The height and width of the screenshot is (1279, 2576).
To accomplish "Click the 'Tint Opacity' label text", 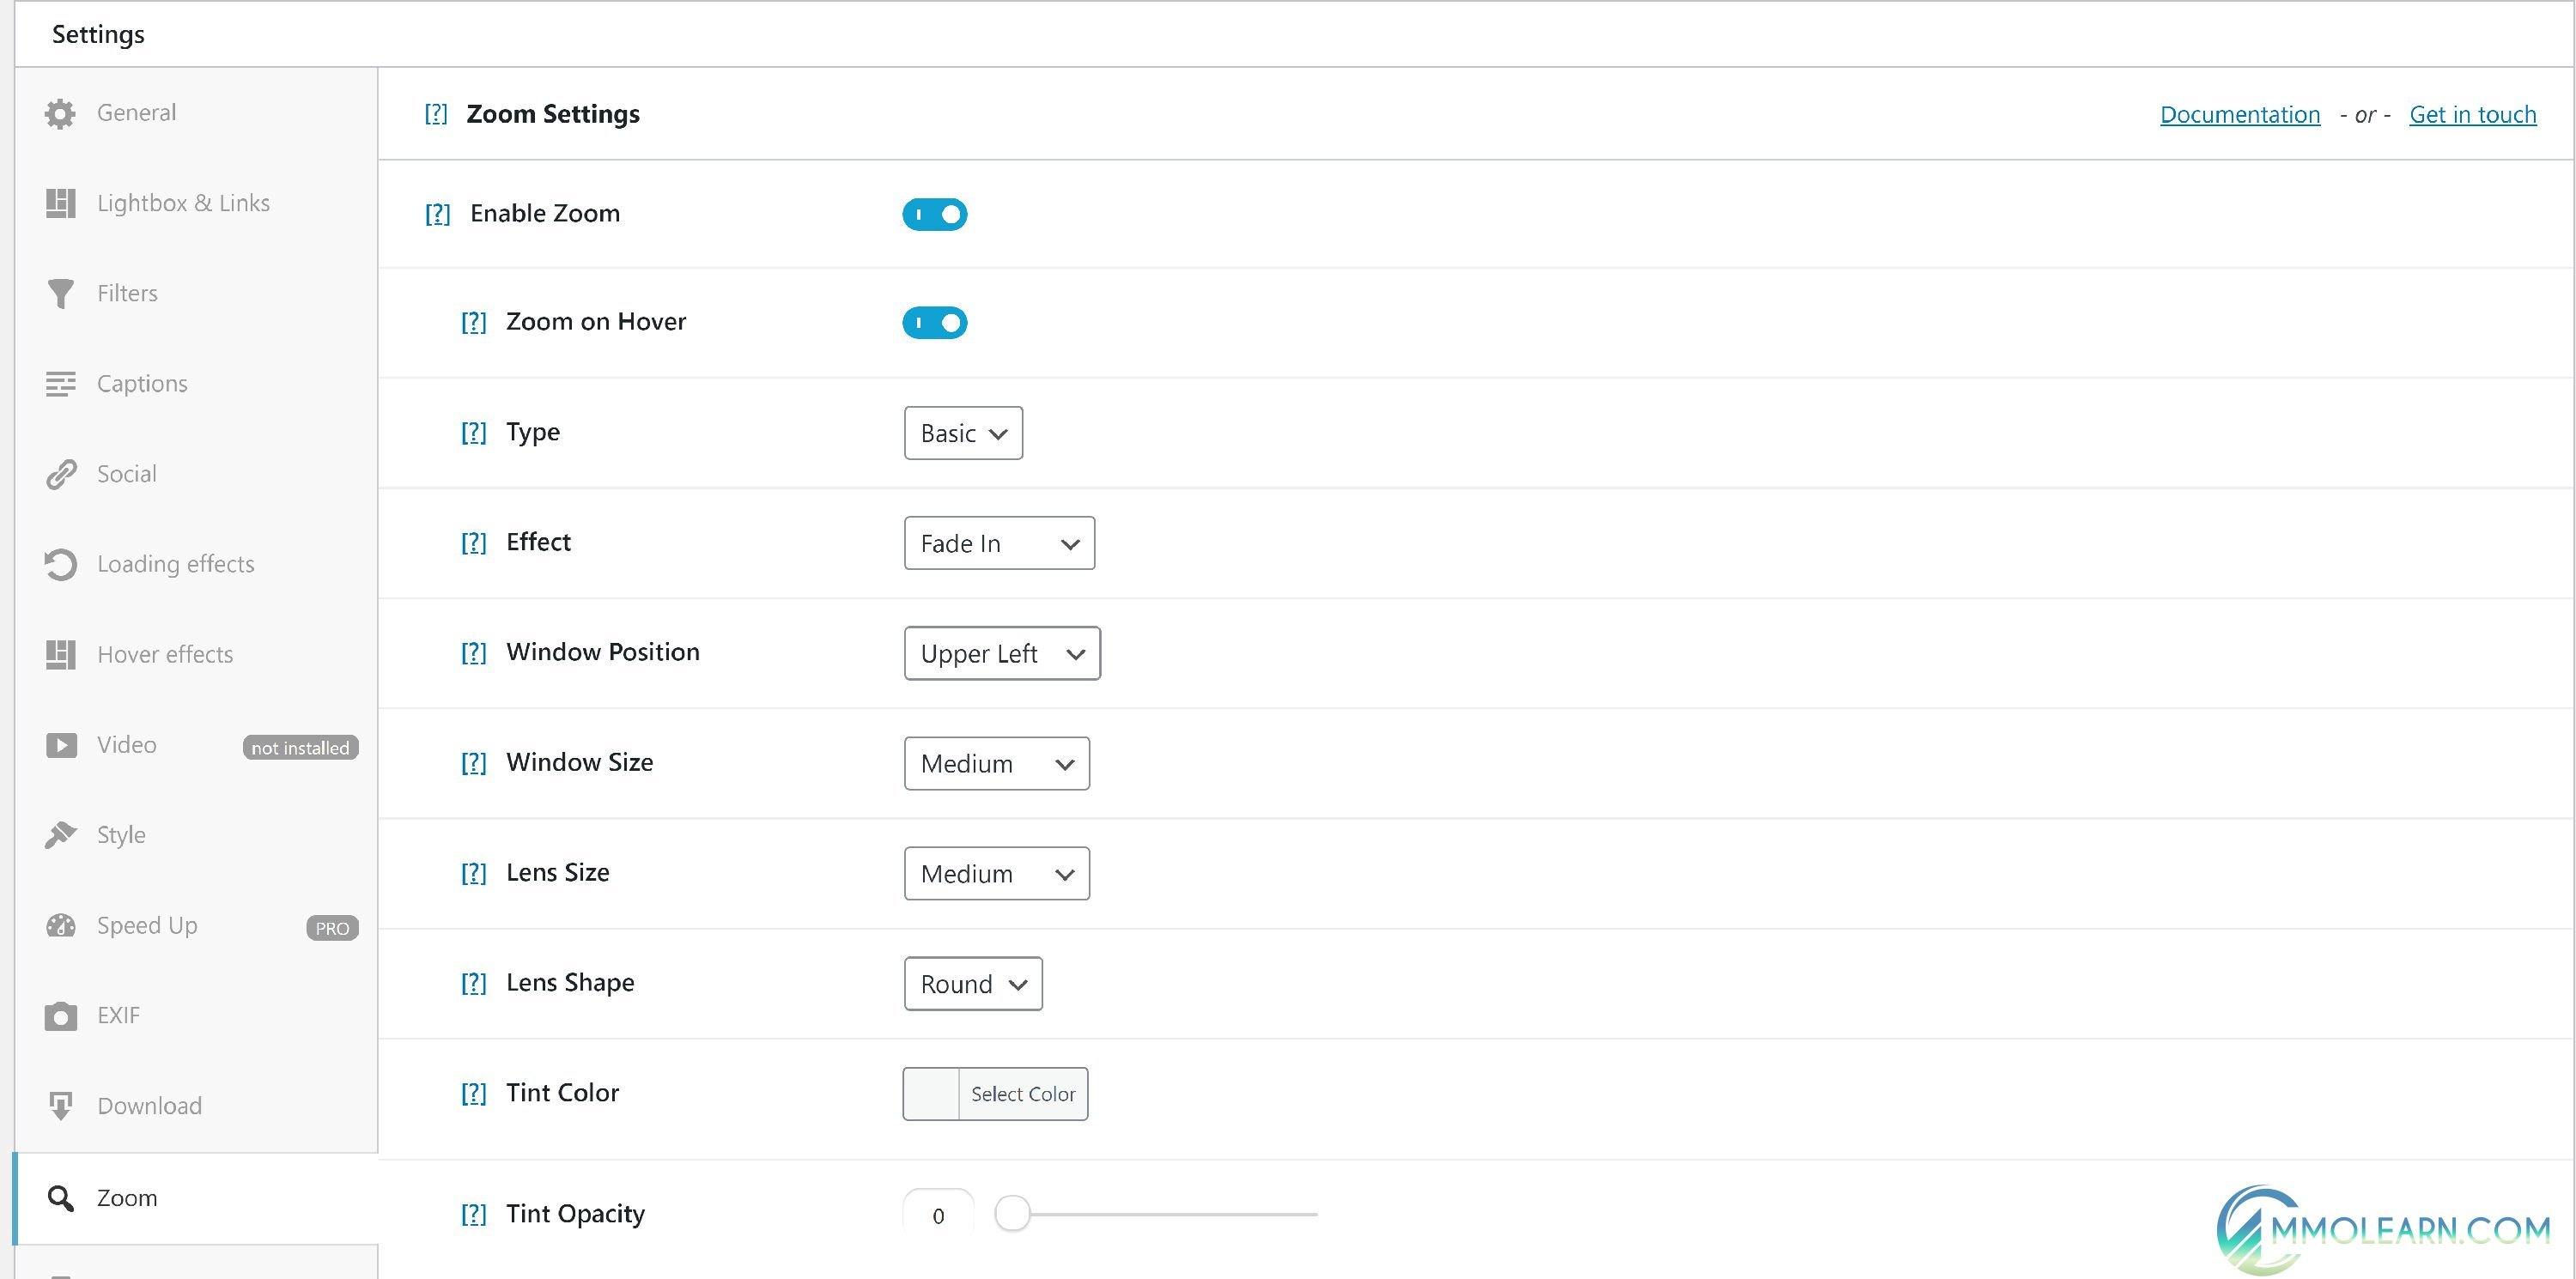I will point(575,1214).
